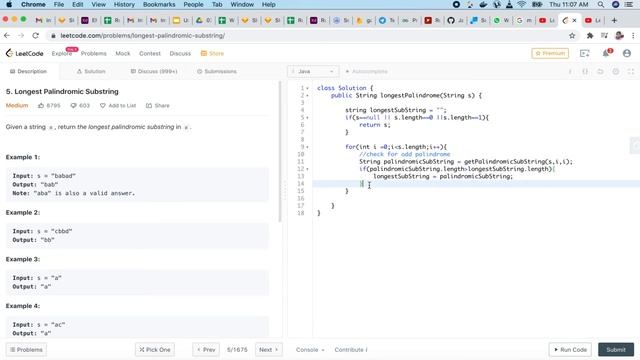This screenshot has width=640, height=360.
Task: Format code with the braces icon
Action: point(585,71)
